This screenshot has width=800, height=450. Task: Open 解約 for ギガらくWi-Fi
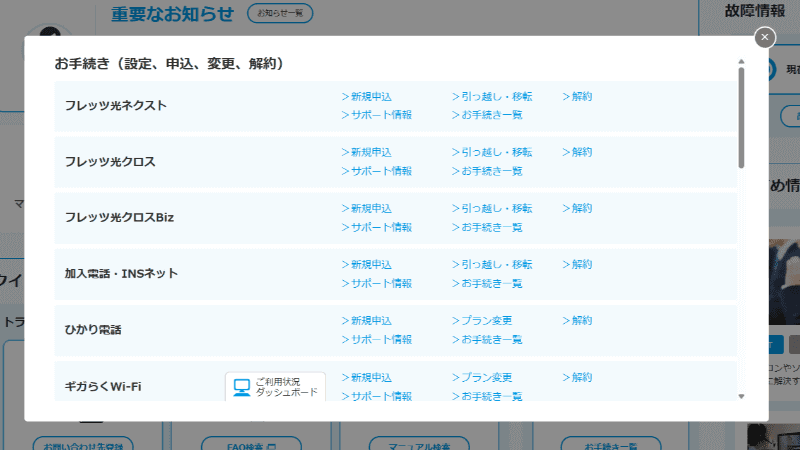tap(577, 378)
